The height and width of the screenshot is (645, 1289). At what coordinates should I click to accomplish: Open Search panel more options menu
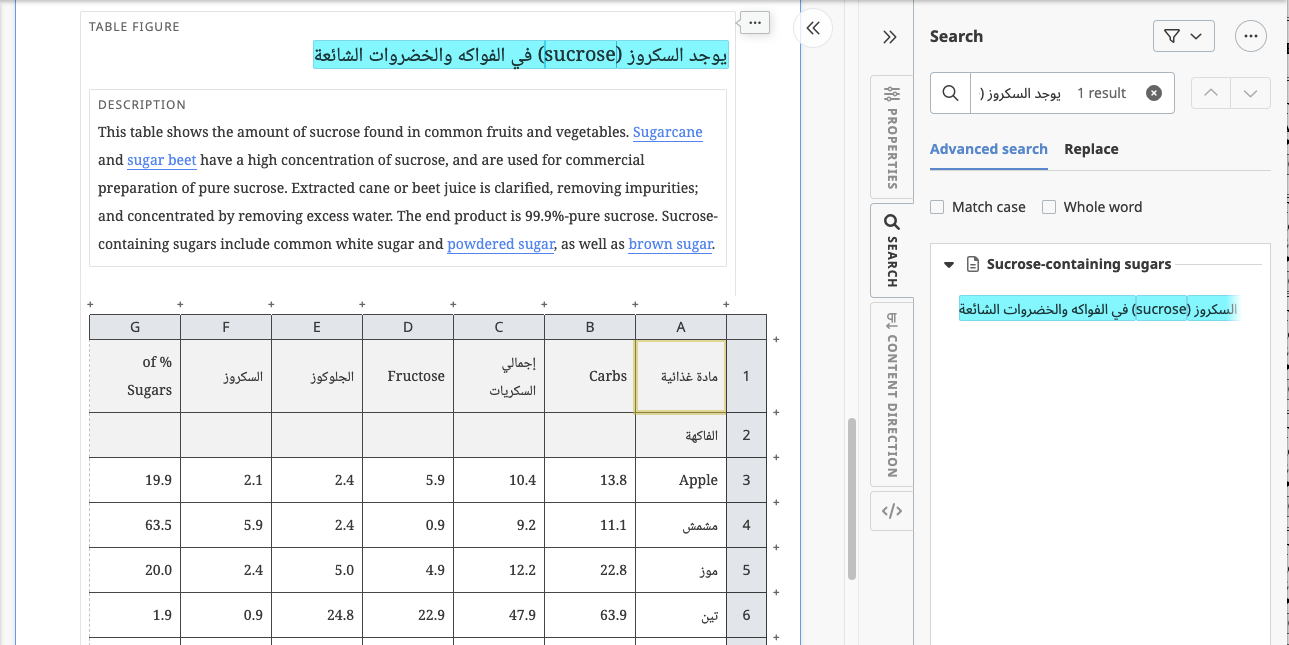tap(1251, 37)
